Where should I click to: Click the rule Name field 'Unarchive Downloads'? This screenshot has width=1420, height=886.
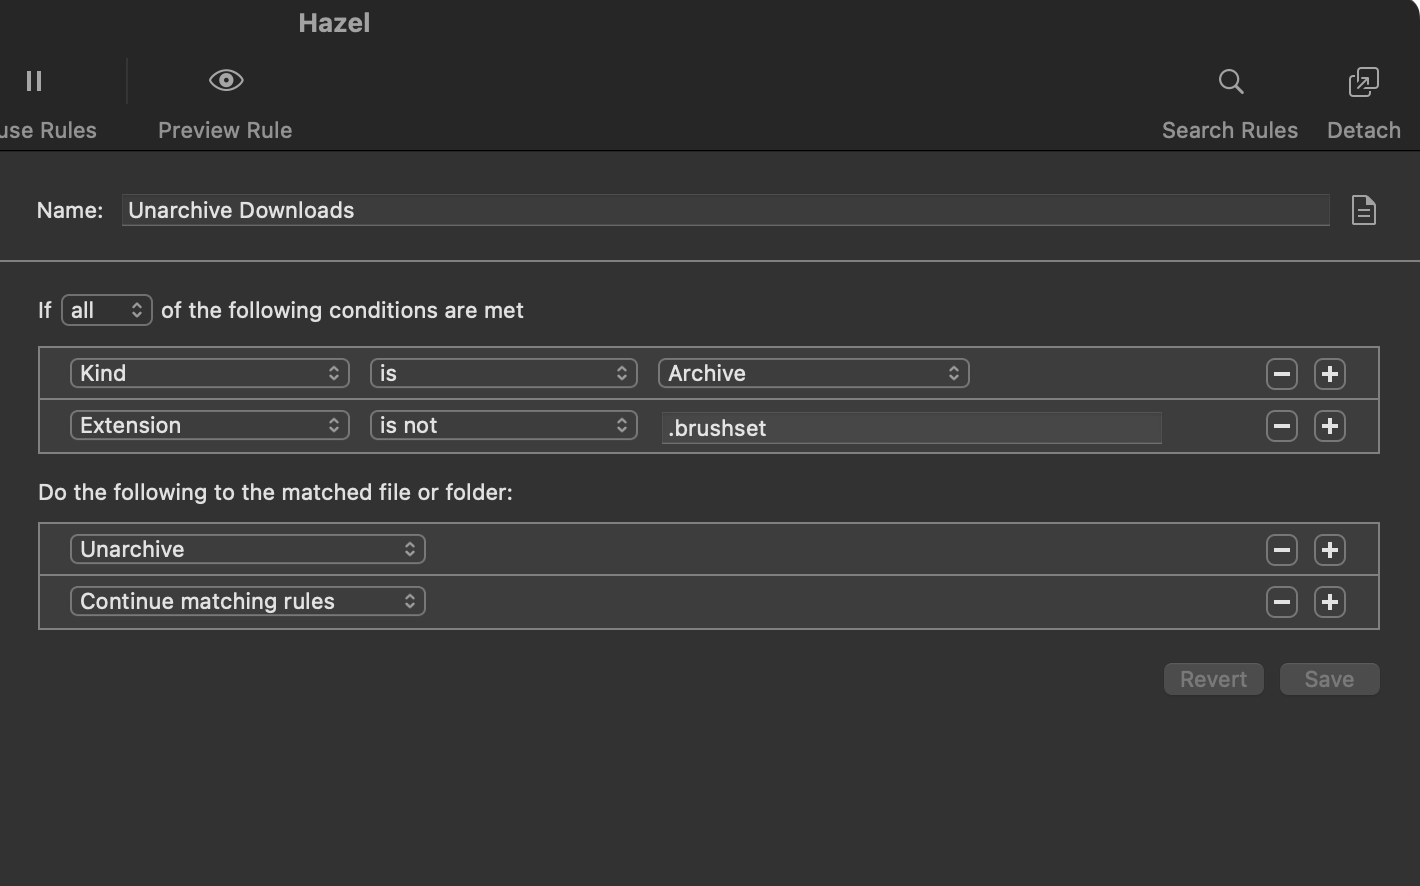(x=726, y=210)
